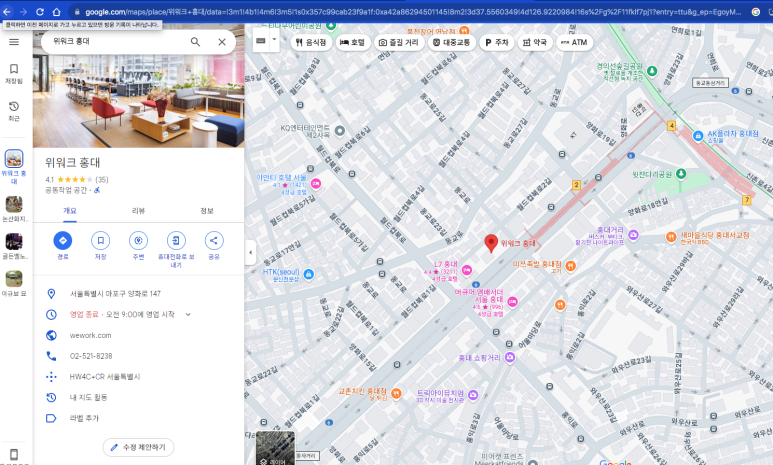Click the HTK(seoul) marker
This screenshot has width=773, height=465.
[308, 274]
